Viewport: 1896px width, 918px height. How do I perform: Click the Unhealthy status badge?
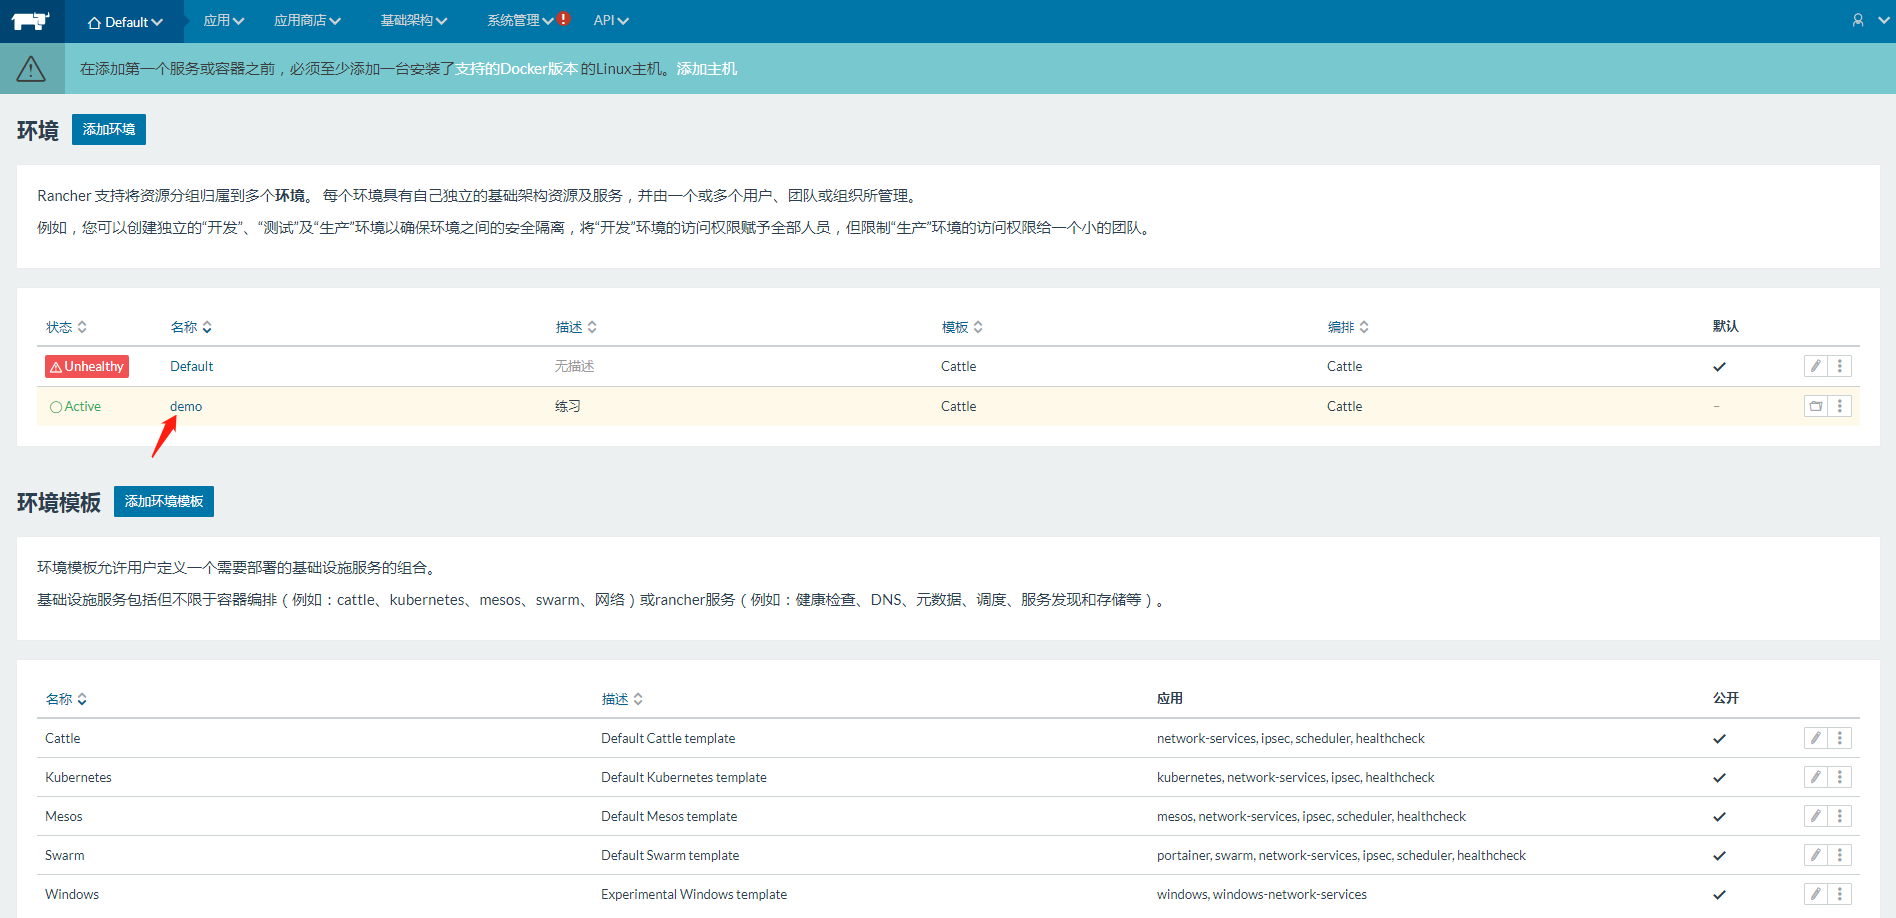pos(87,366)
